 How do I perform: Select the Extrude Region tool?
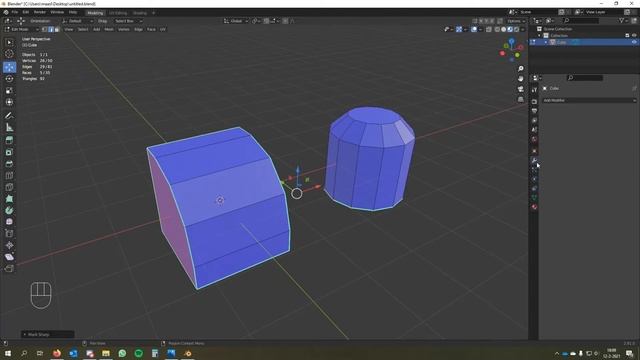9,140
